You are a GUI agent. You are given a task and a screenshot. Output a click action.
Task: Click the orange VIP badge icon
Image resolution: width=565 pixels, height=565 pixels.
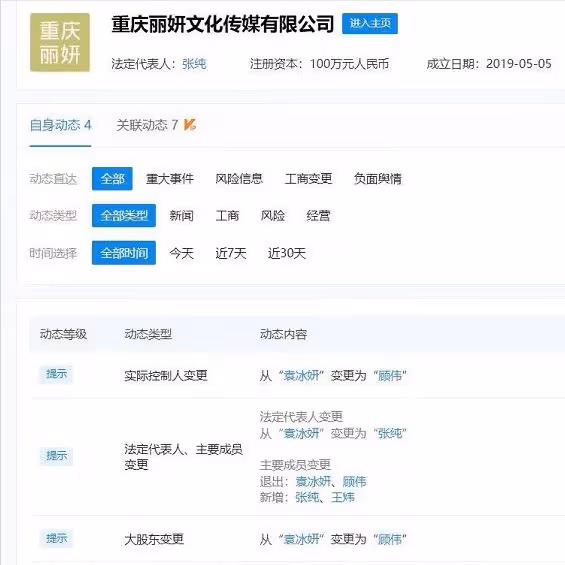[x=190, y=125]
